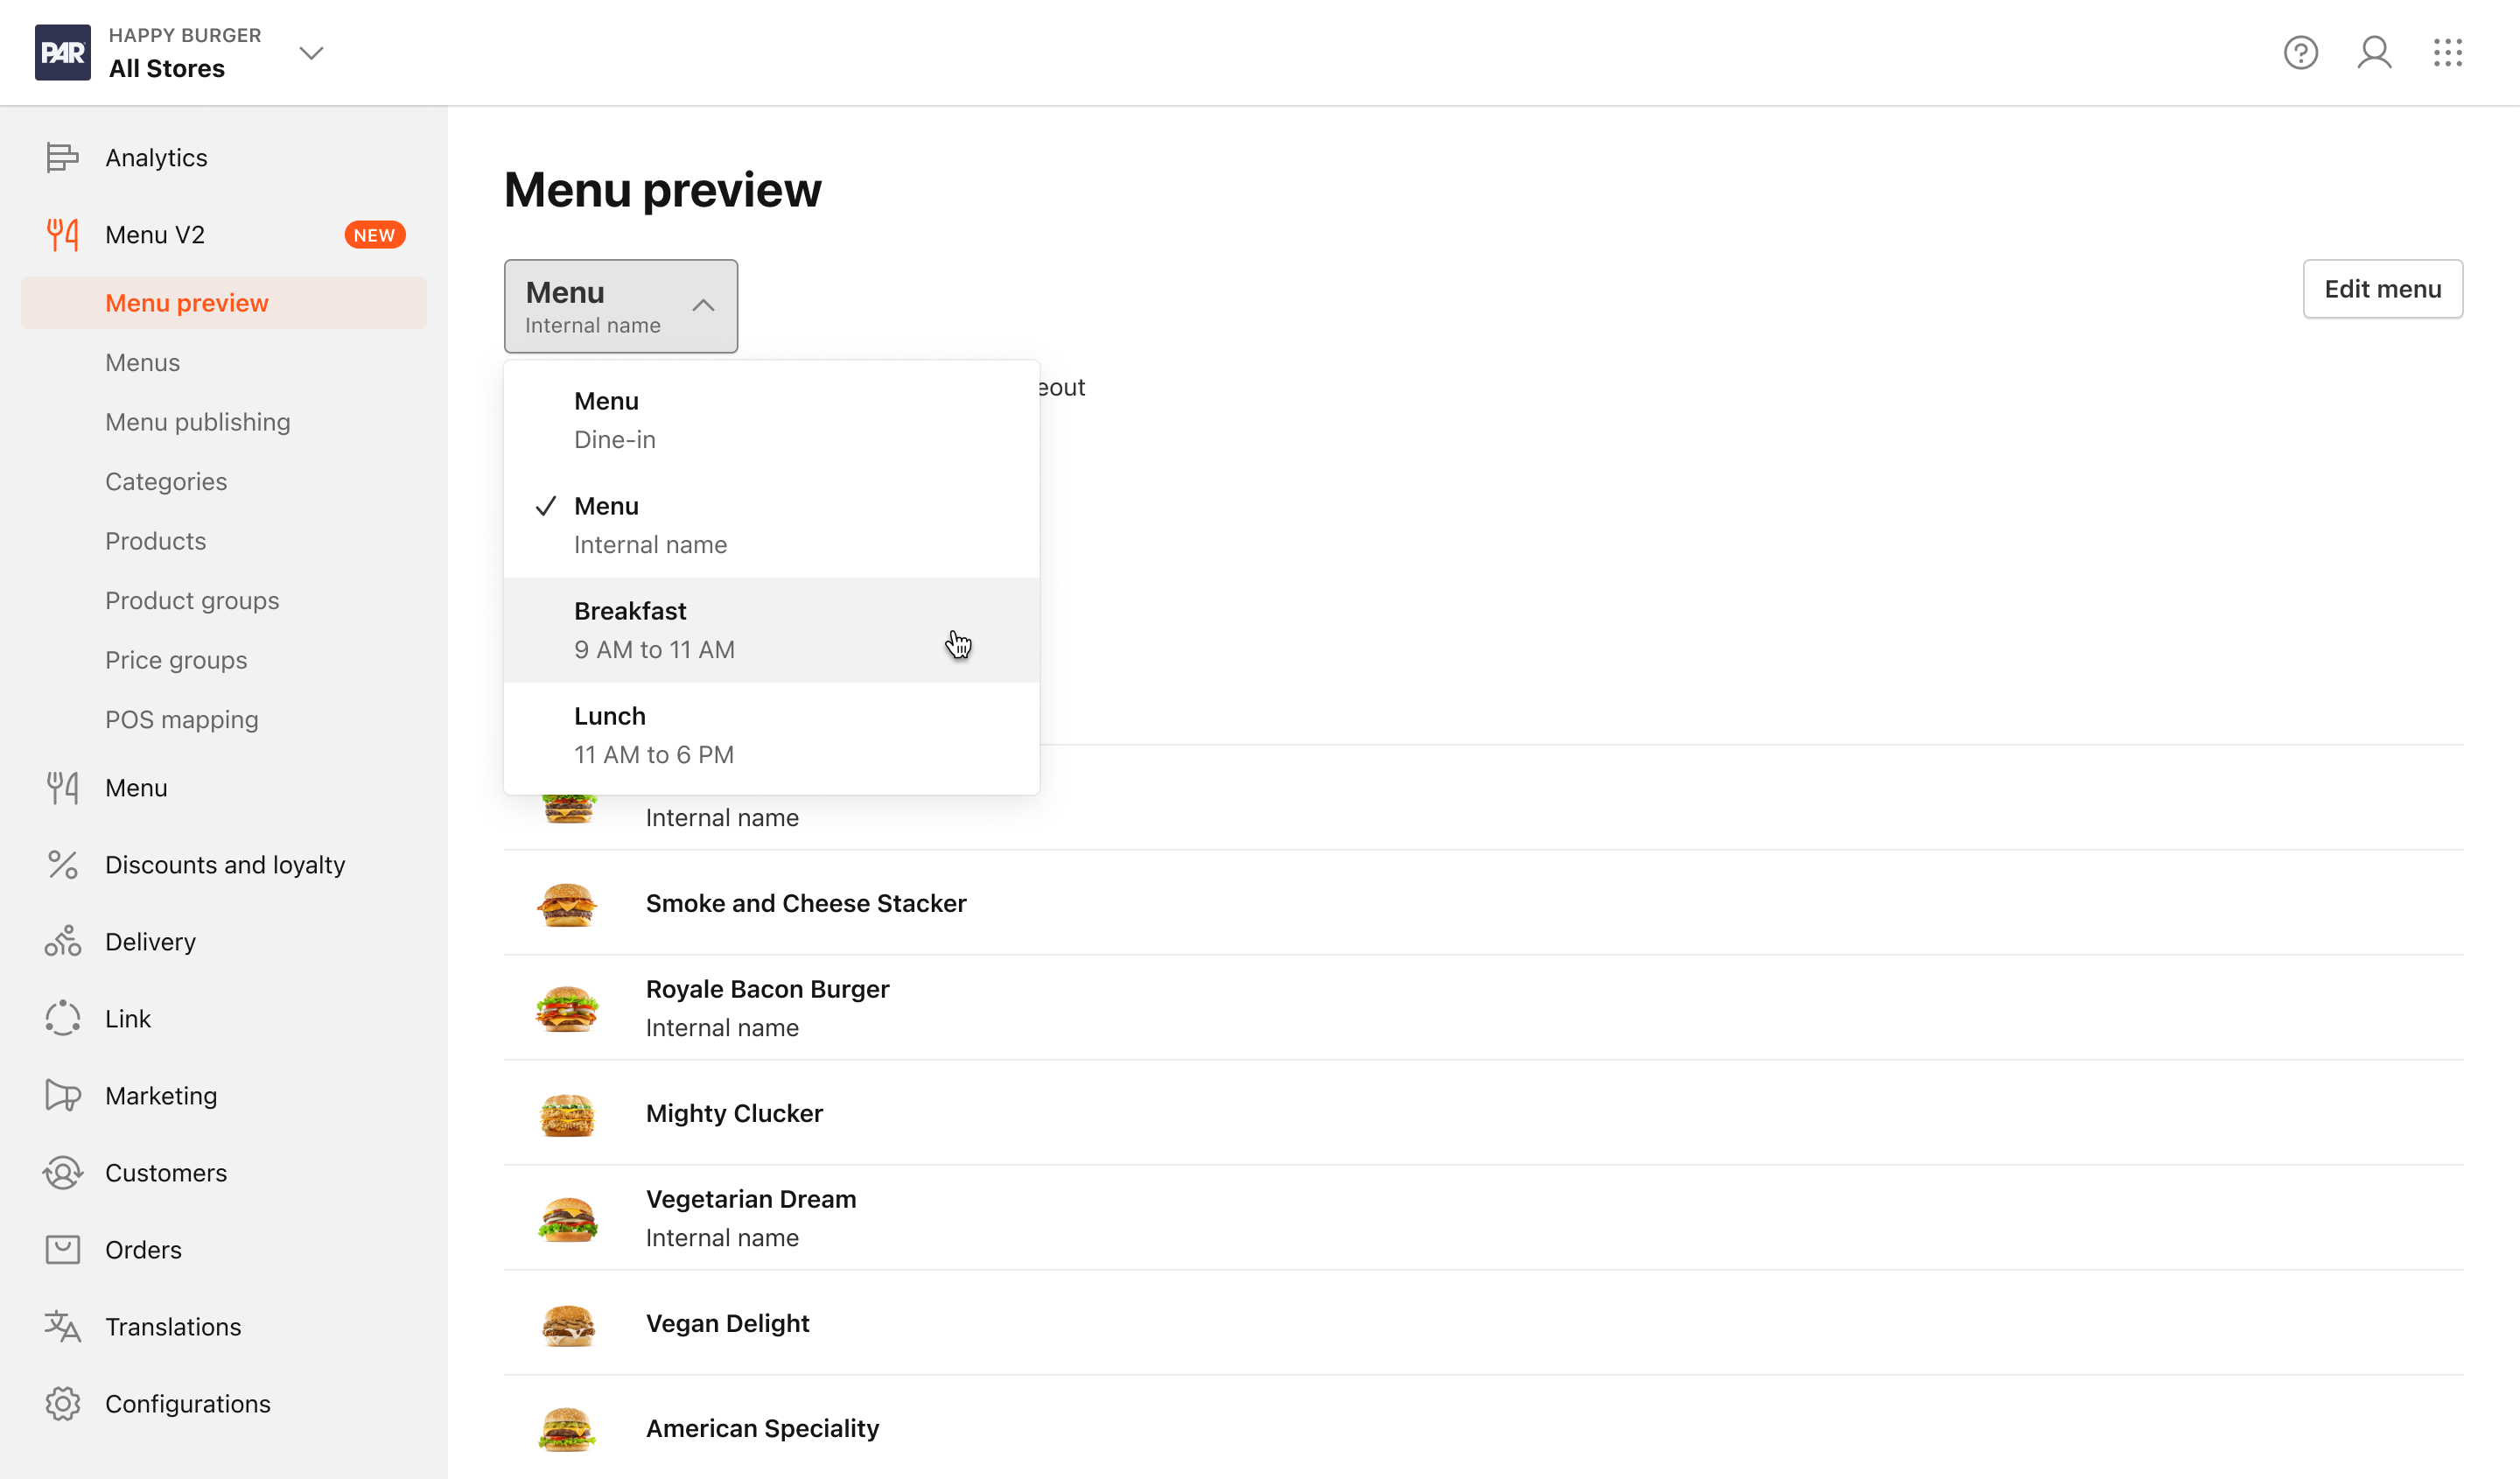Choose the Breakfast 9 AM to 11 AM option
This screenshot has height=1479, width=2520.
tap(771, 630)
